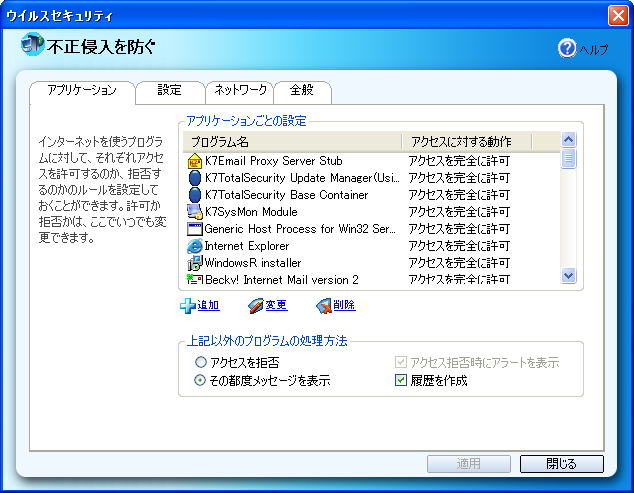Open the ネットワーク tab
The height and width of the screenshot is (493, 634).
point(240,91)
